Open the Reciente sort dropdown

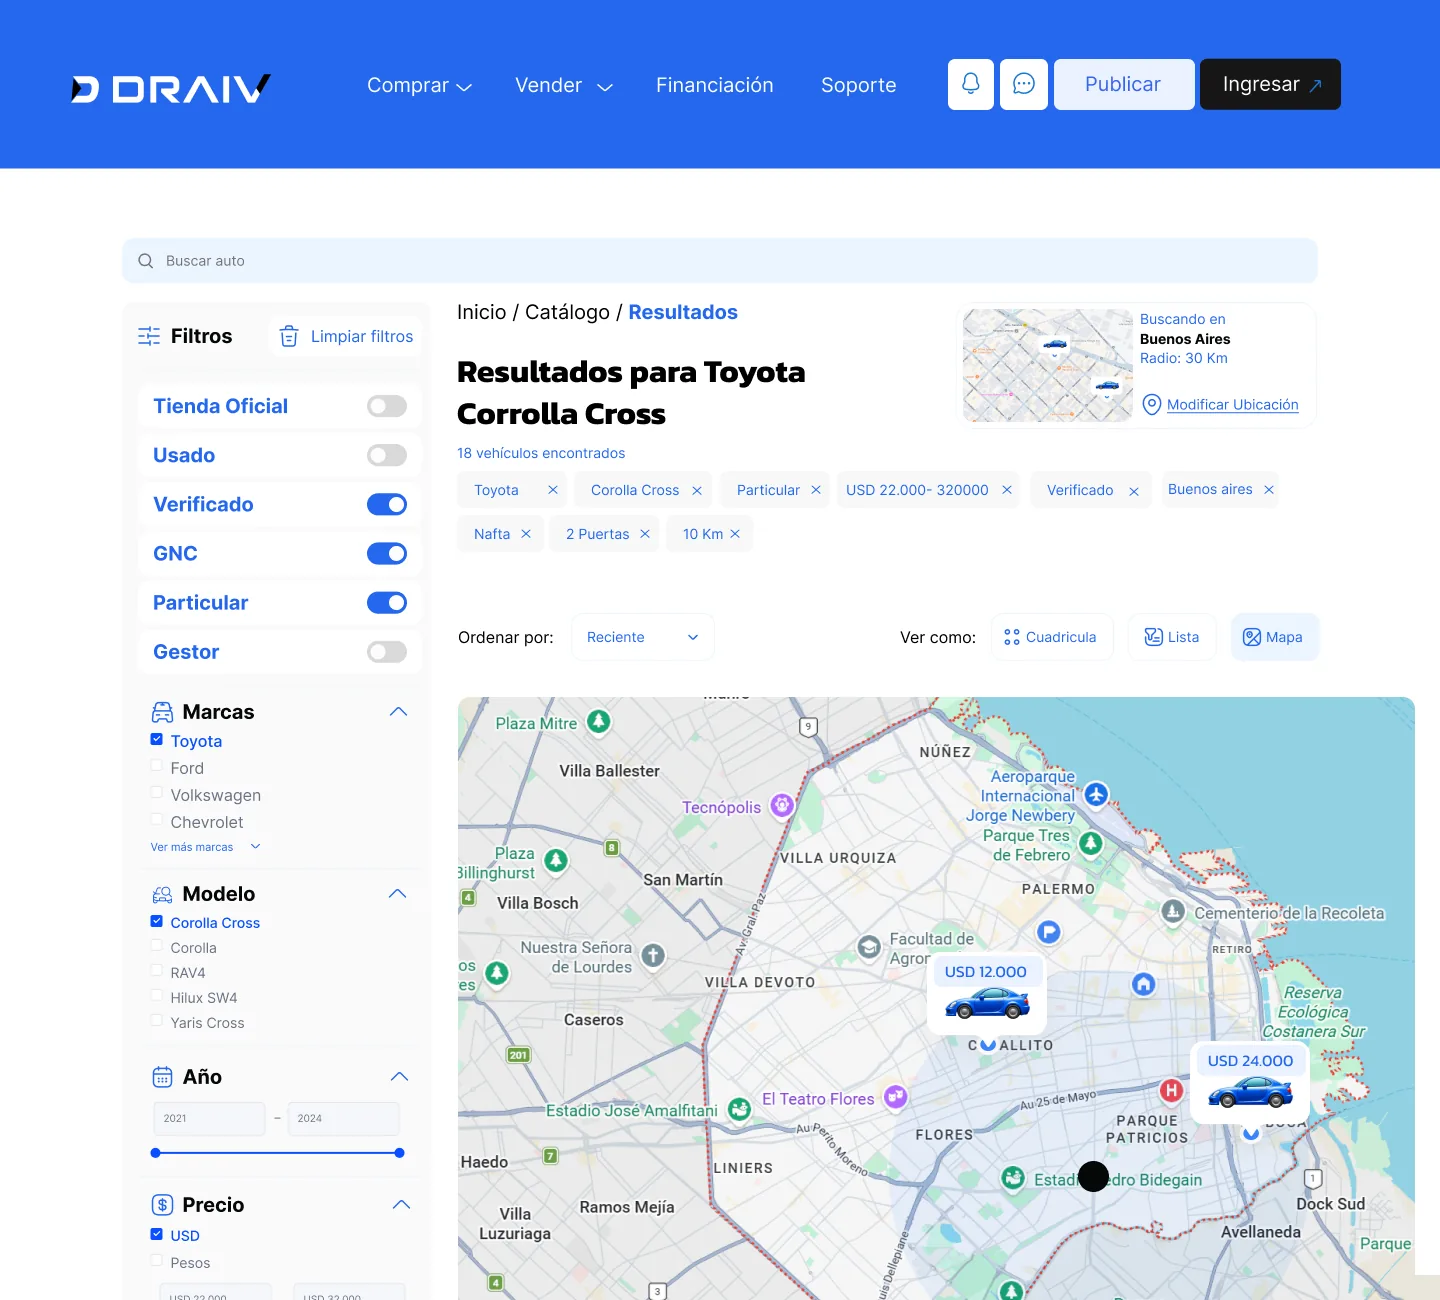[x=643, y=637]
